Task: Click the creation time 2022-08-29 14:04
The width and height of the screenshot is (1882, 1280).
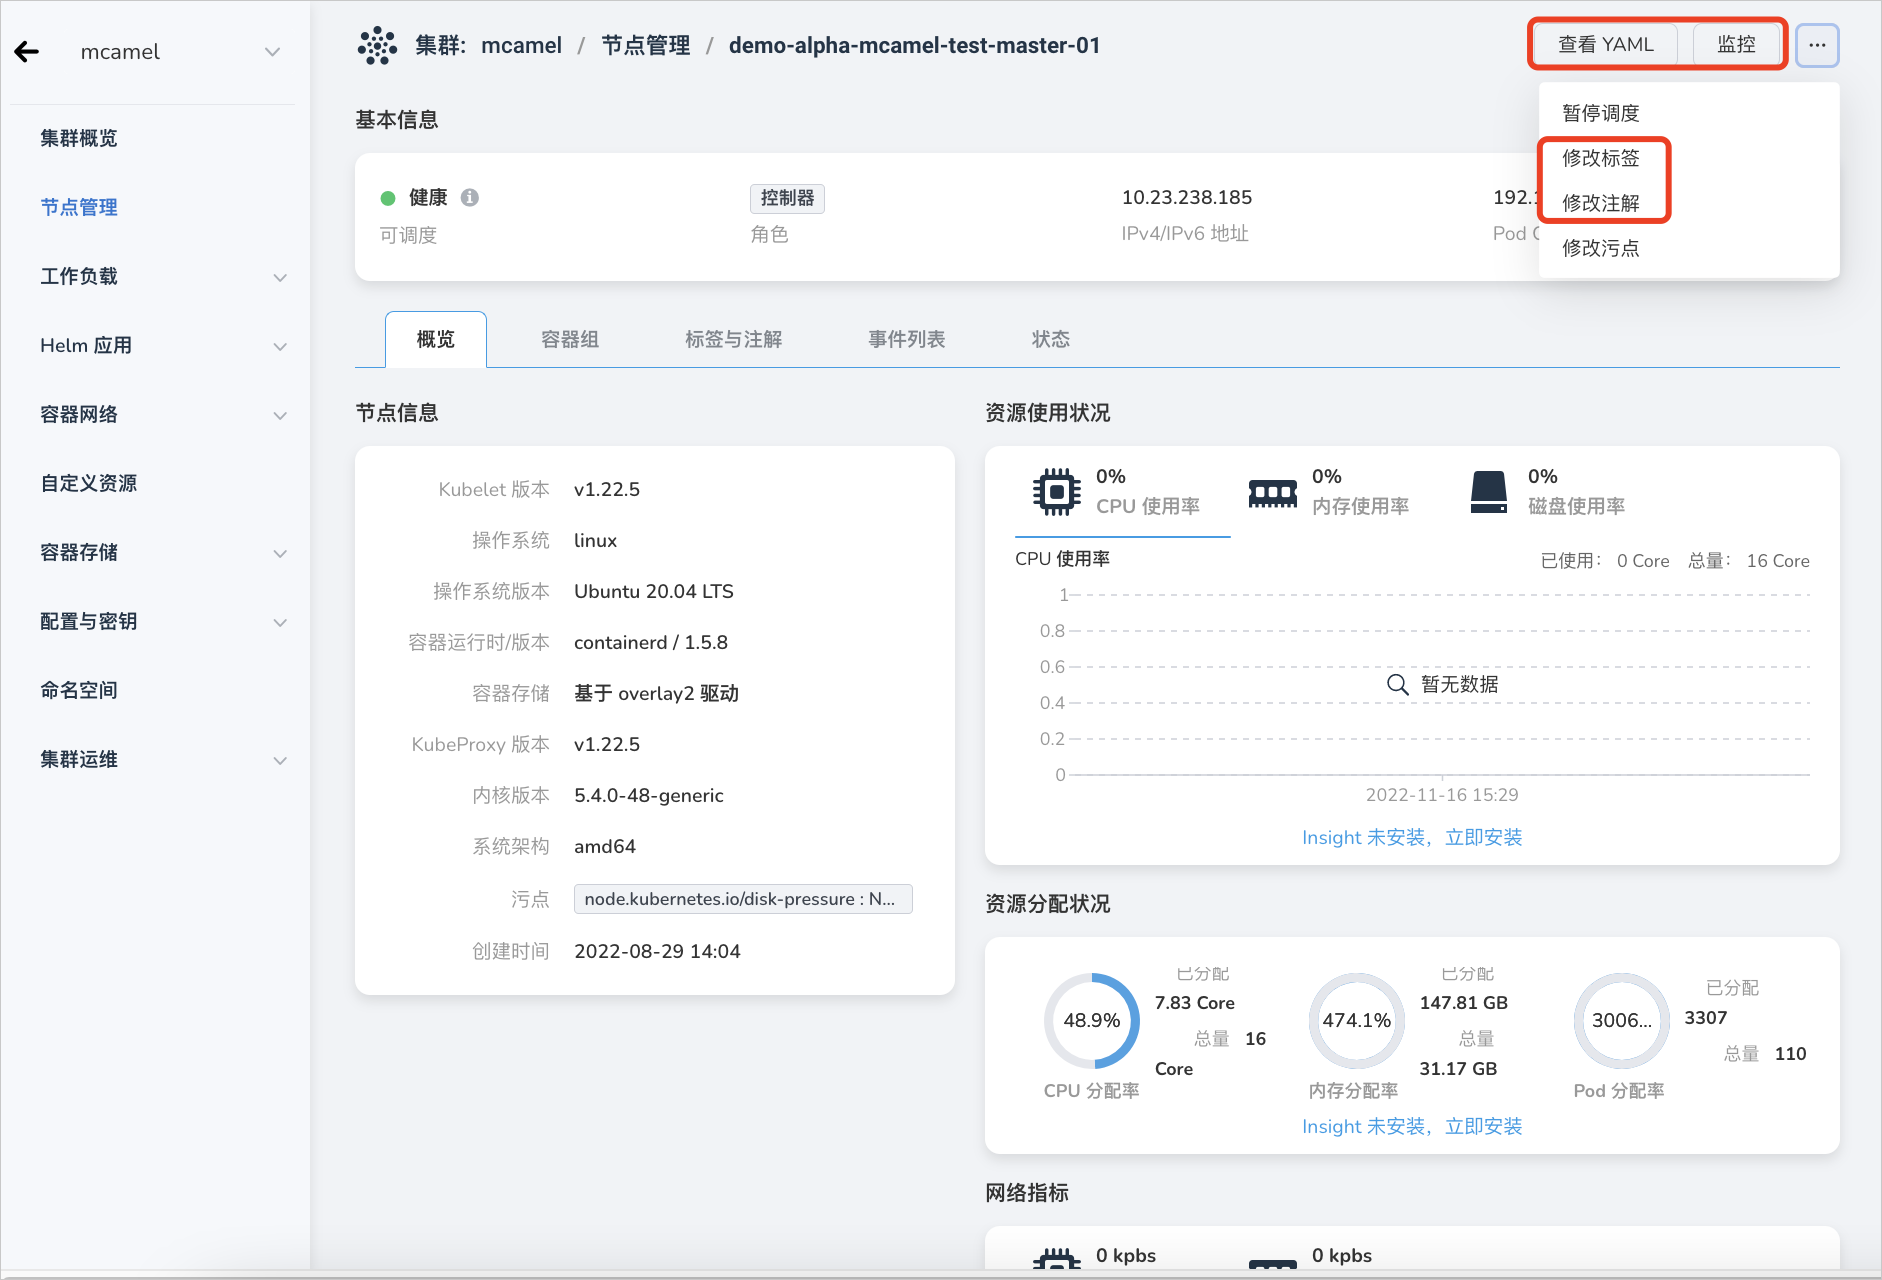Action: pyautogui.click(x=657, y=951)
